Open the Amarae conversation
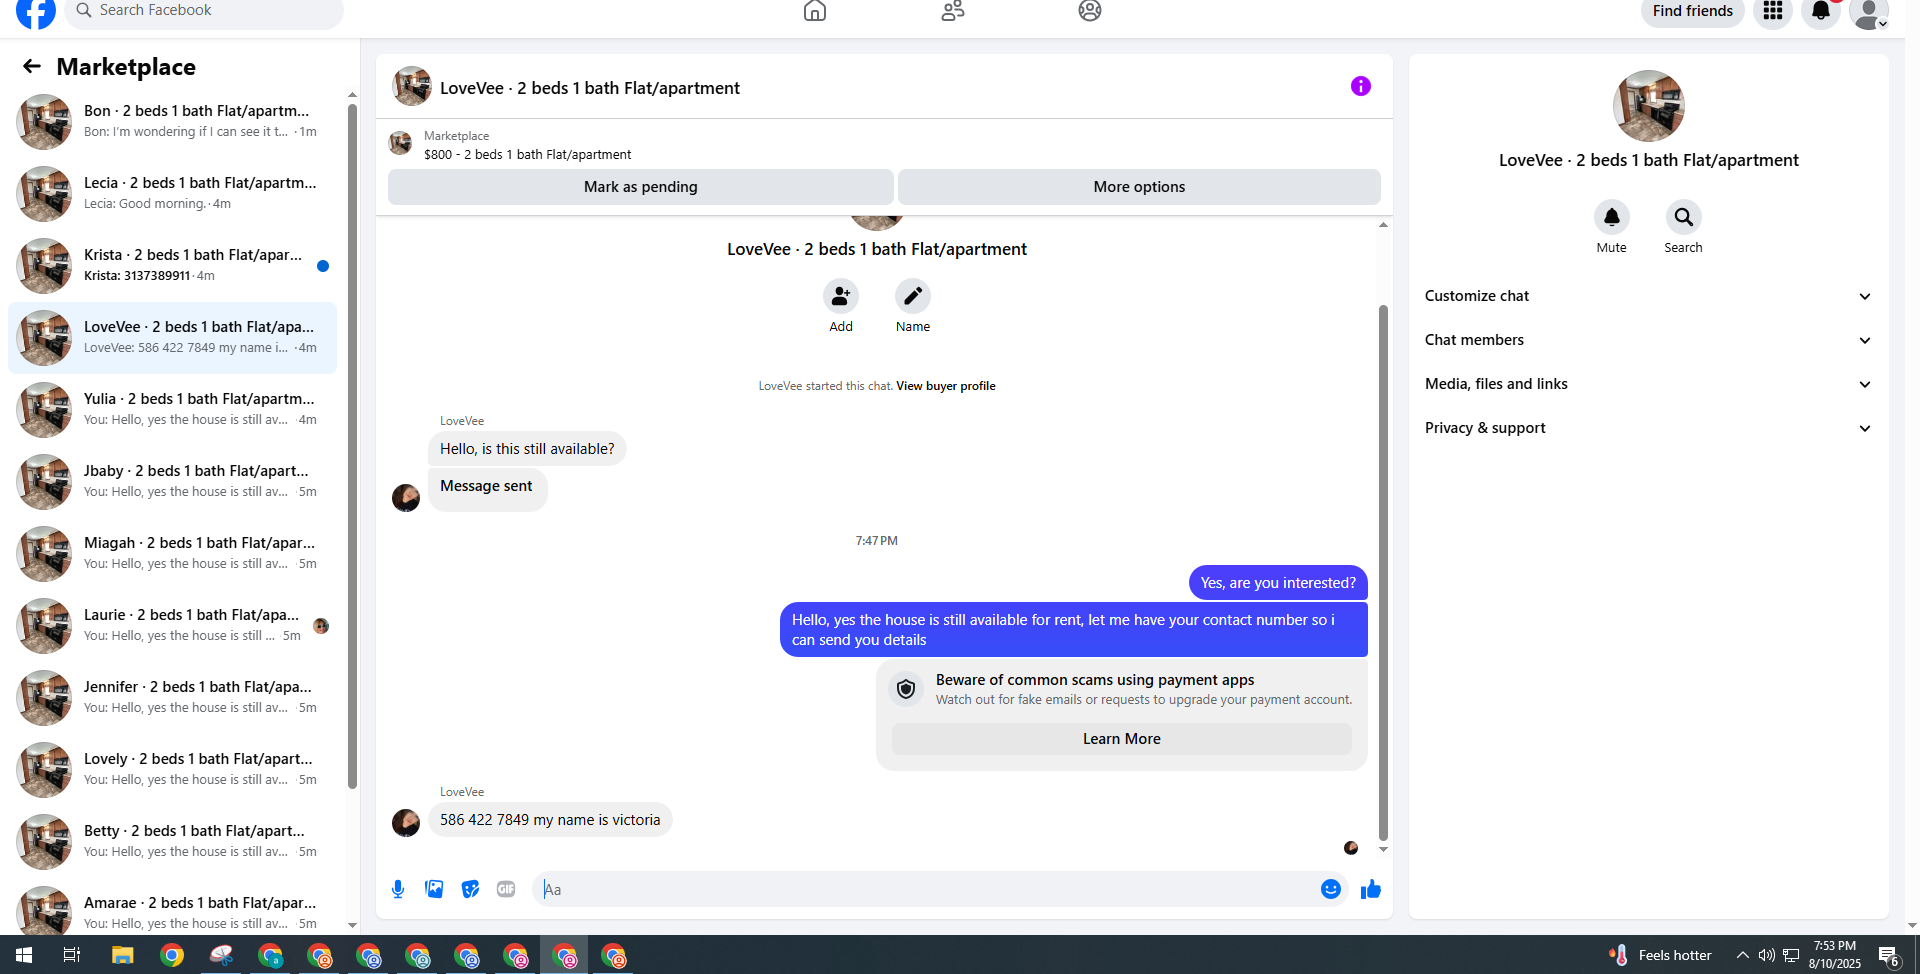 point(172,908)
